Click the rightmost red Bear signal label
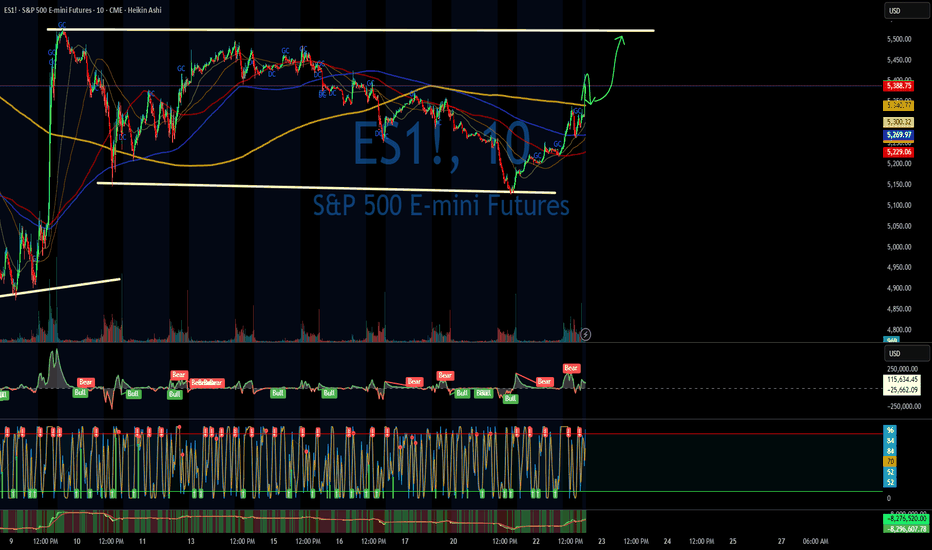This screenshot has height=550, width=932. pyautogui.click(x=571, y=369)
